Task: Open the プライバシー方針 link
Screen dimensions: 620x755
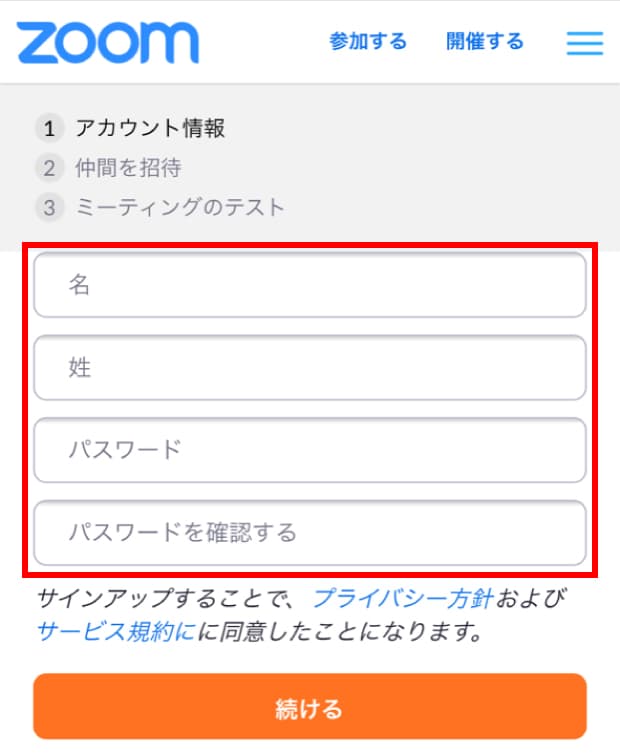Action: point(403,599)
